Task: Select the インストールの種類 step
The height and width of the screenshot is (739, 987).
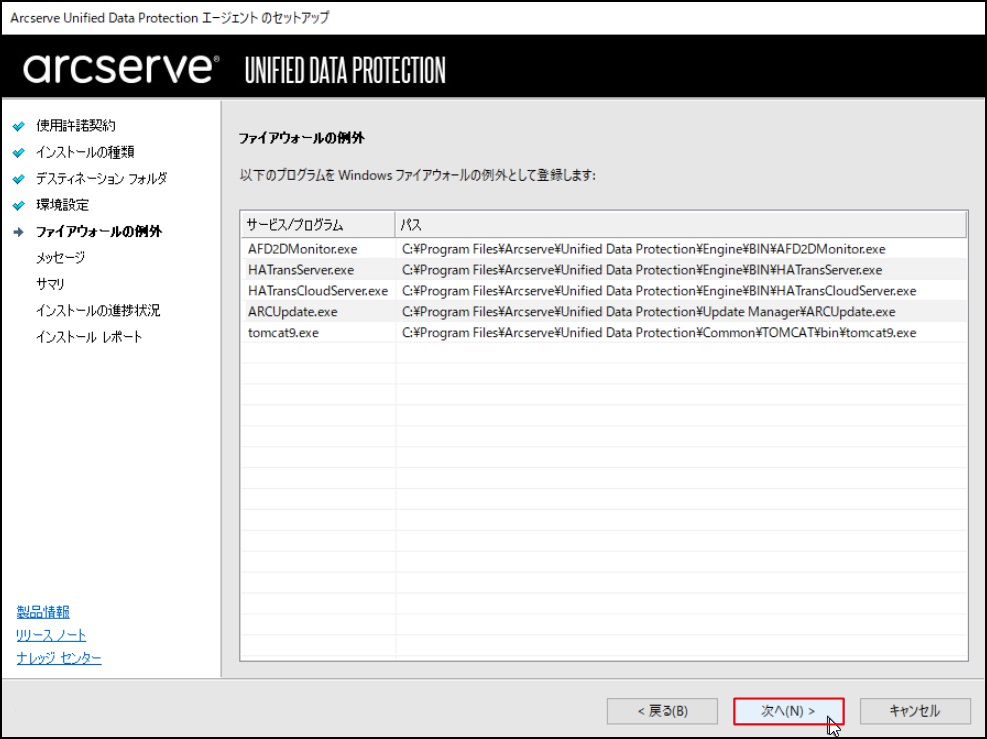Action: (x=85, y=152)
